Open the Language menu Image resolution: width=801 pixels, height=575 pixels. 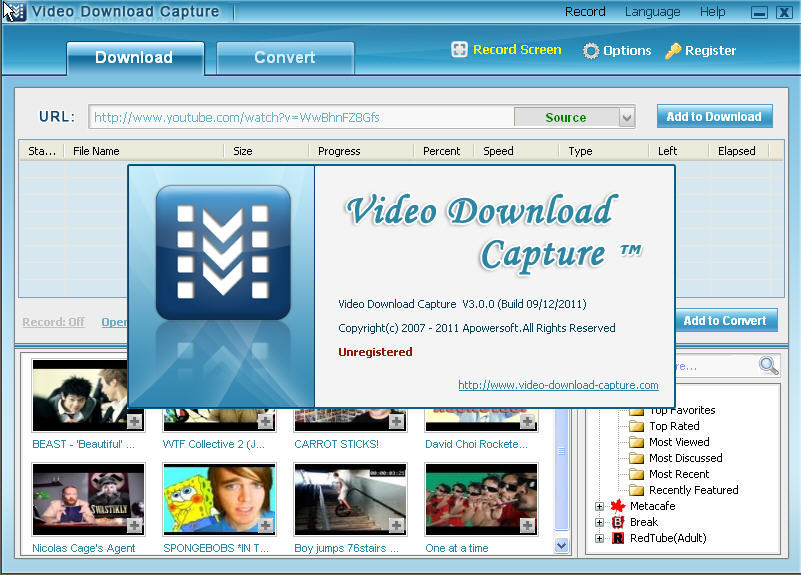652,12
